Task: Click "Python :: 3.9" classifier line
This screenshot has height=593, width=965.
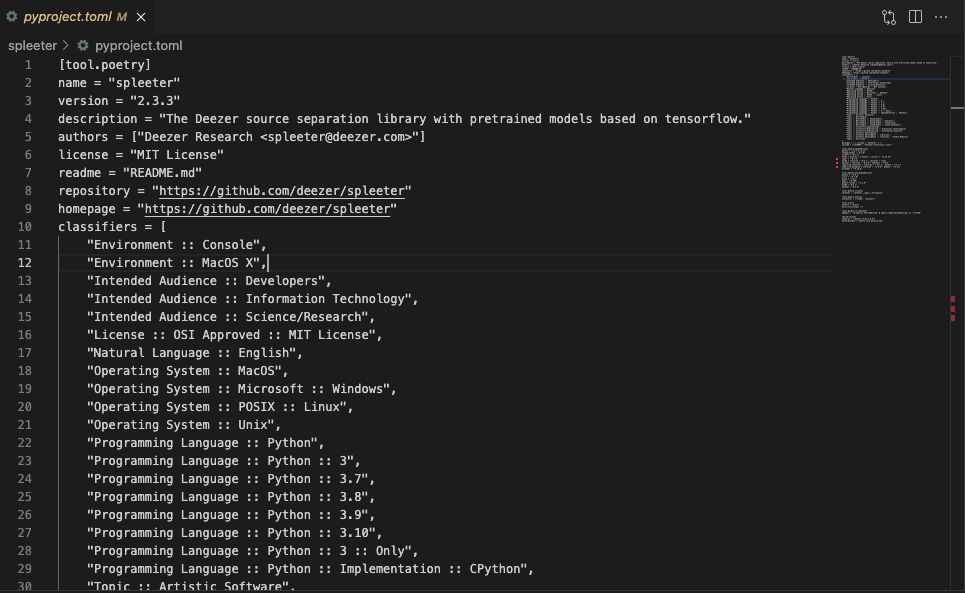Action: [x=231, y=515]
